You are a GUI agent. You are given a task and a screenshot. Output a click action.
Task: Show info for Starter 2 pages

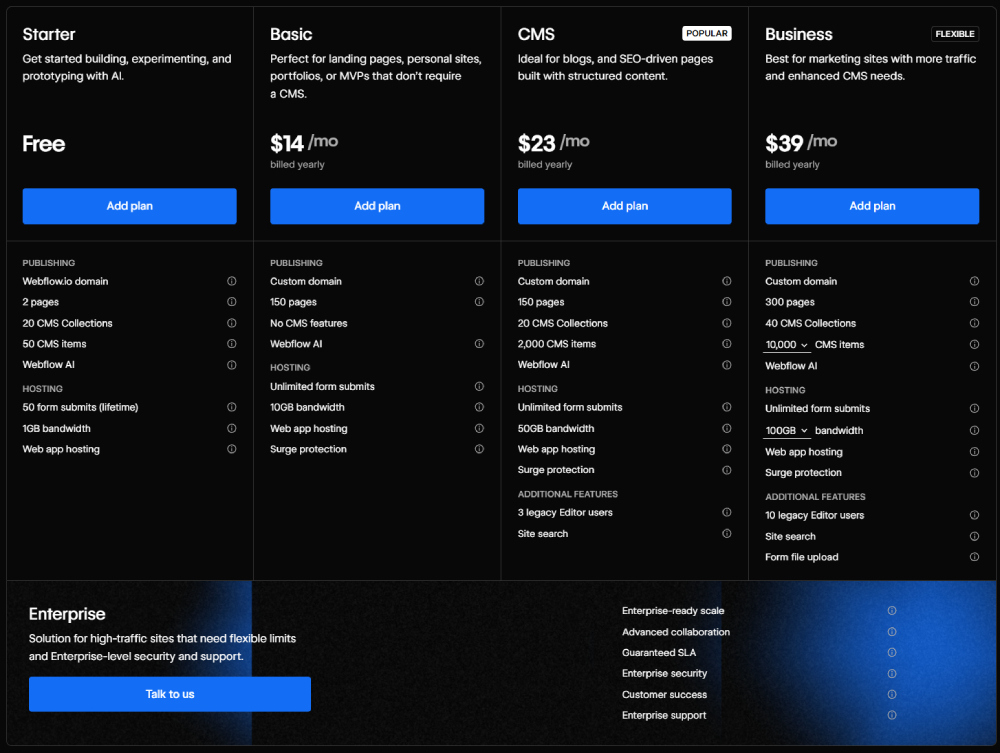pyautogui.click(x=232, y=302)
